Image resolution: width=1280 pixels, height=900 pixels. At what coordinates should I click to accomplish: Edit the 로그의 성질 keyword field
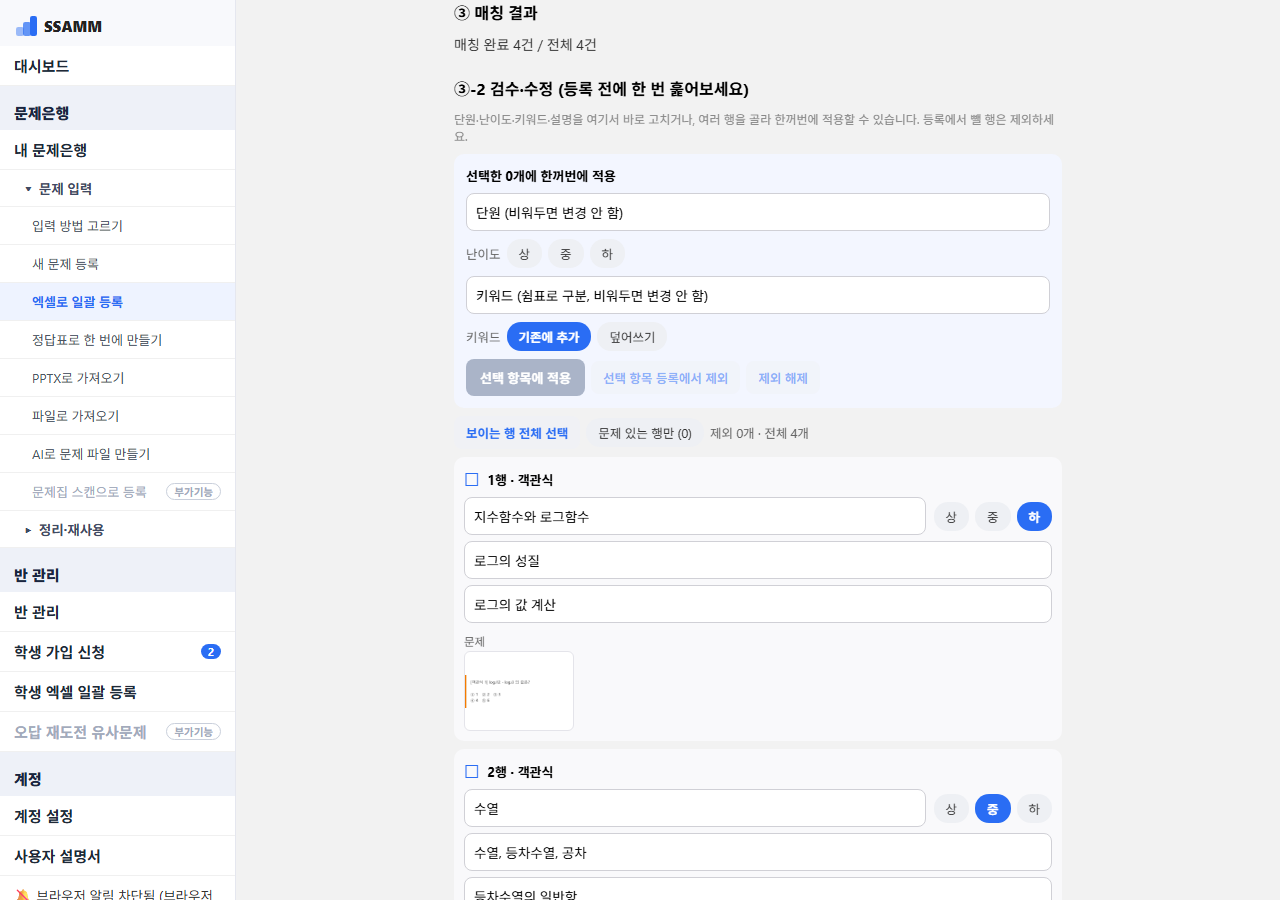[758, 560]
